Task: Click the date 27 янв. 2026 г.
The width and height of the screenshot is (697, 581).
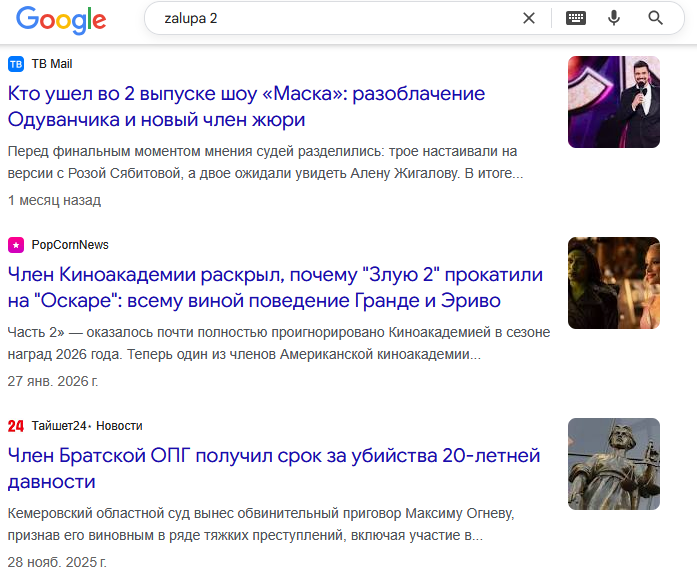Action: (x=53, y=381)
